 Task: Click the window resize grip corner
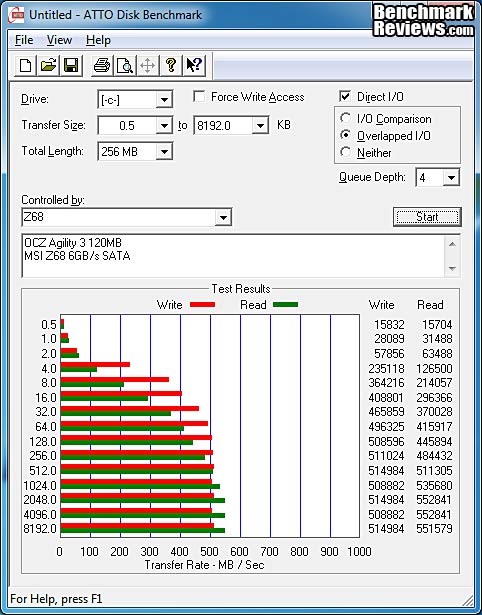[x=467, y=600]
